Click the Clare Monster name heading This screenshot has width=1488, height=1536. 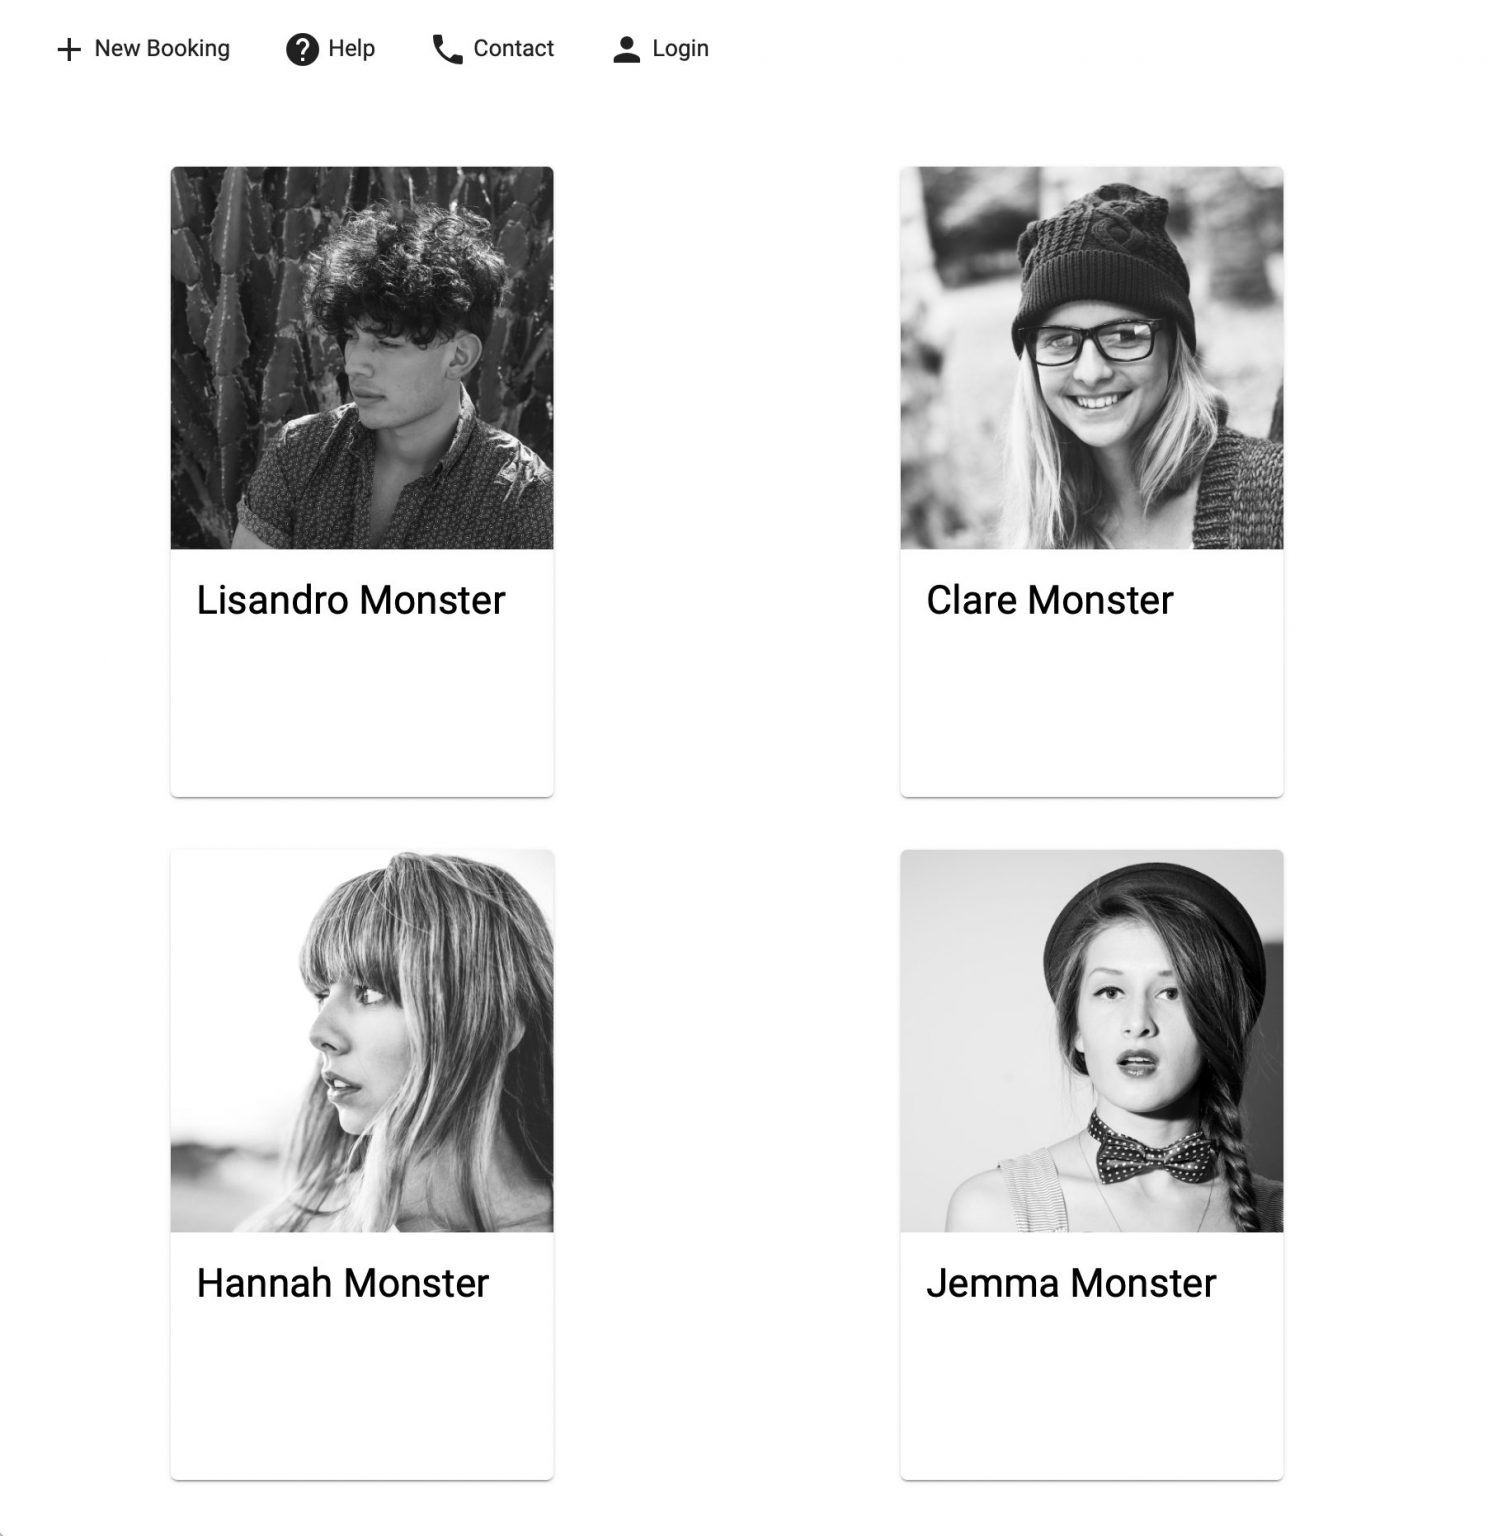[1050, 600]
